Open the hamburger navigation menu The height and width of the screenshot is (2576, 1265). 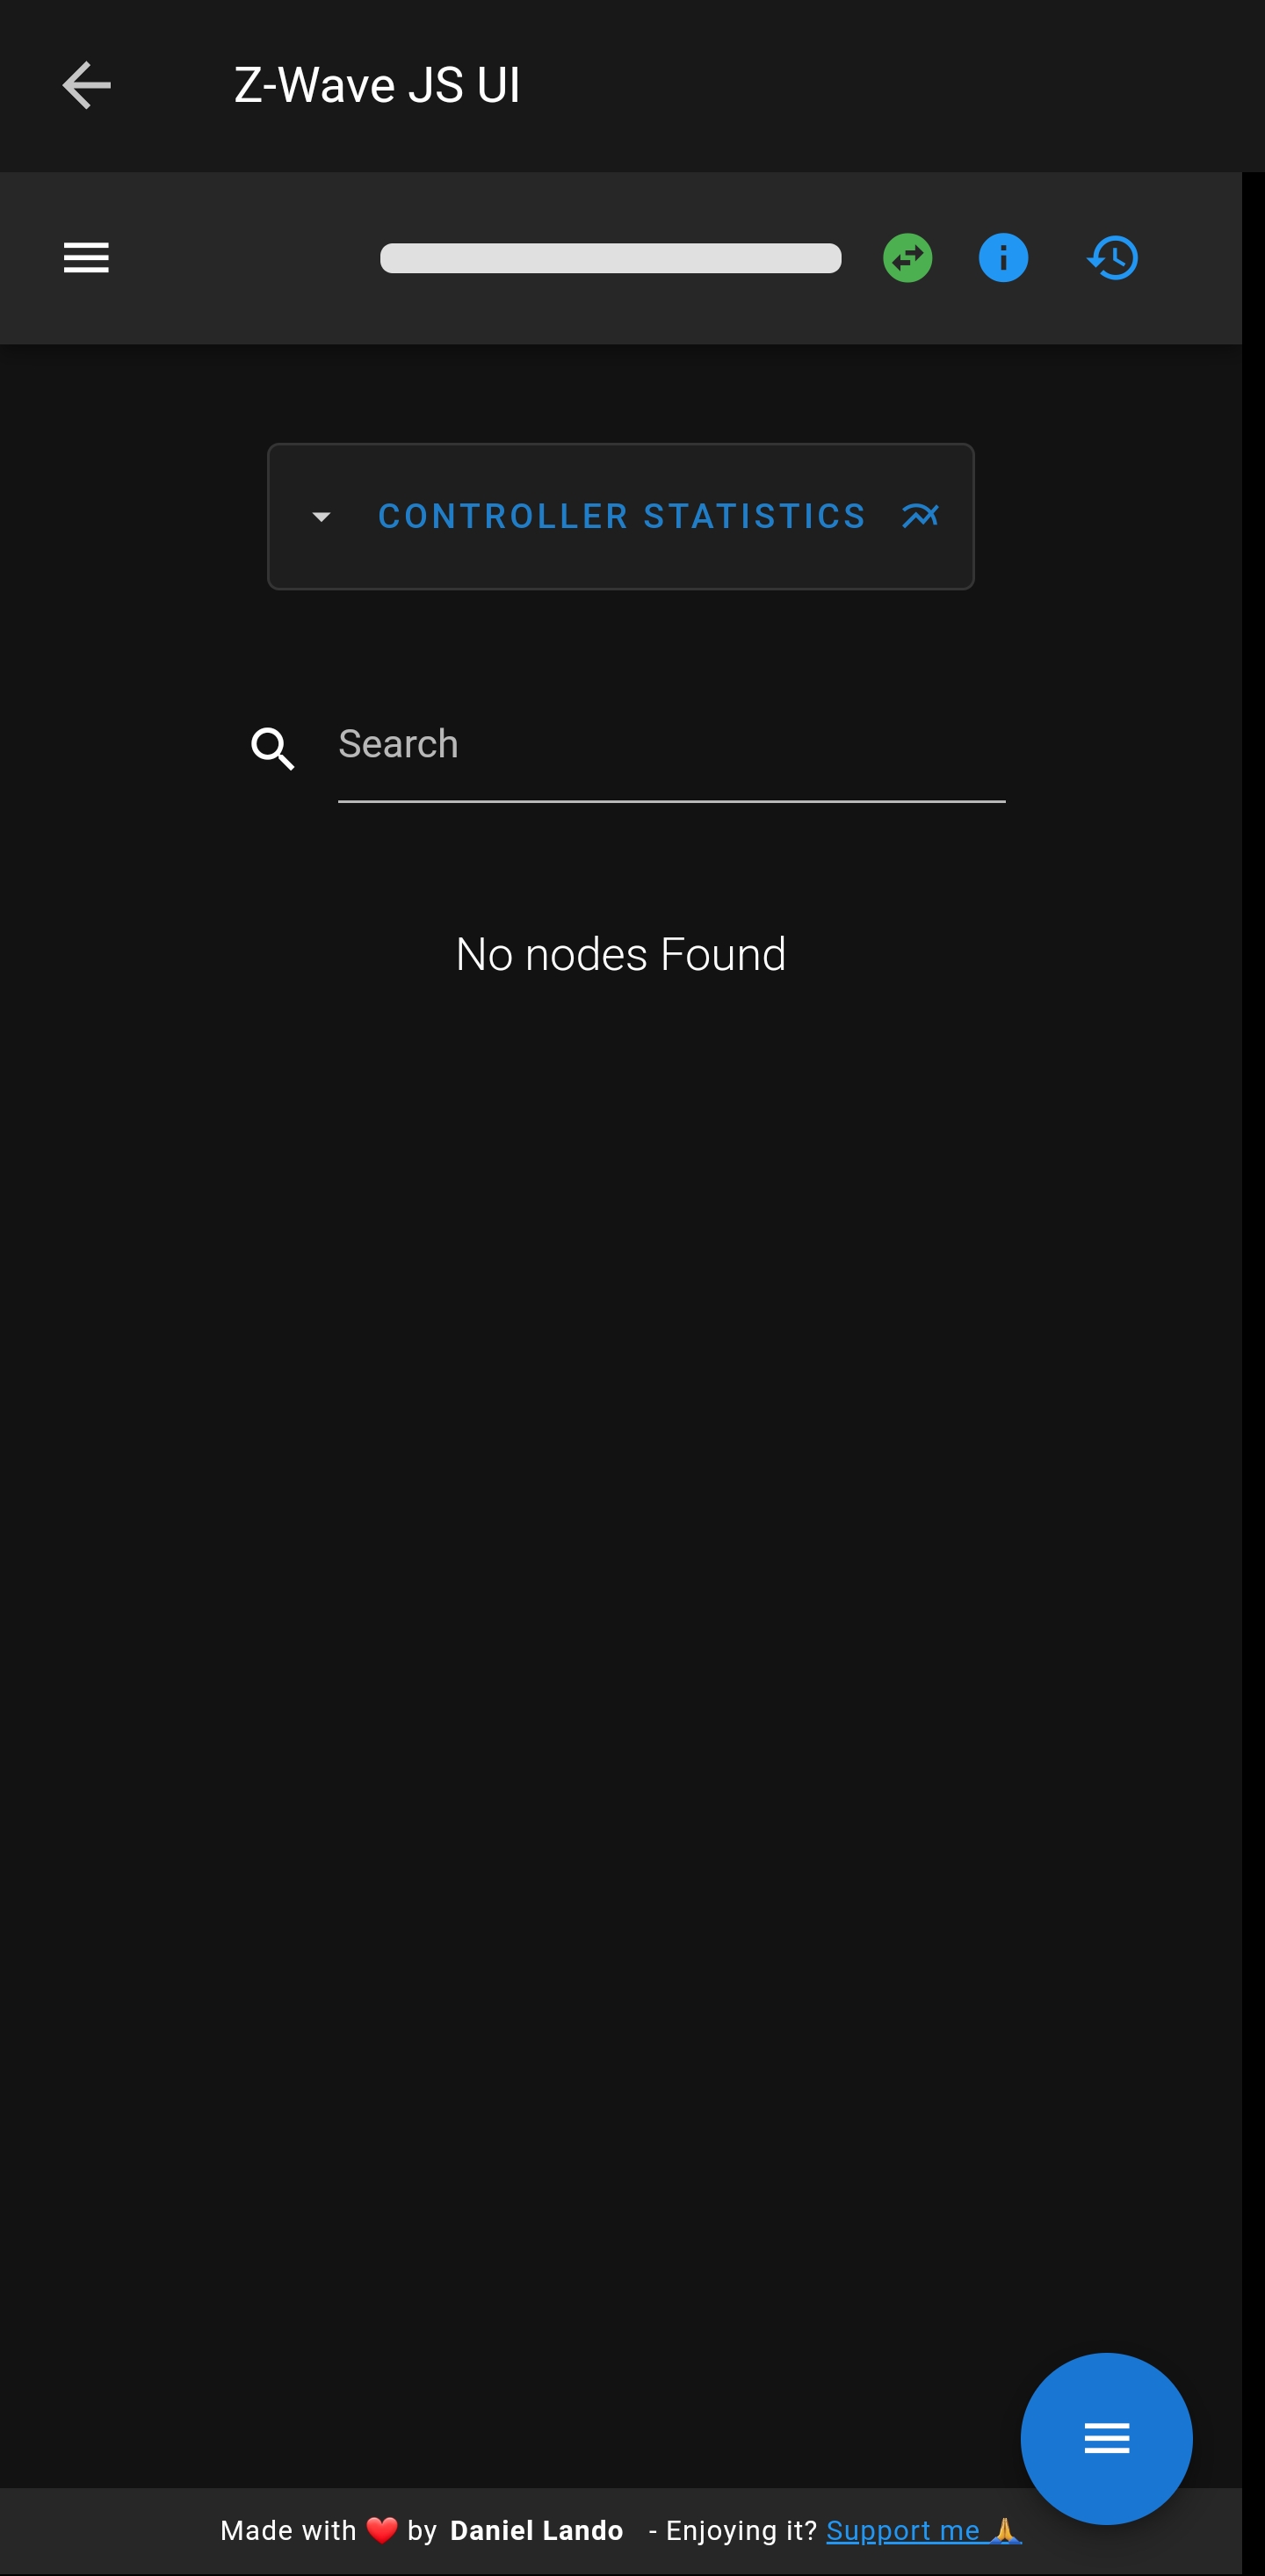(86, 258)
